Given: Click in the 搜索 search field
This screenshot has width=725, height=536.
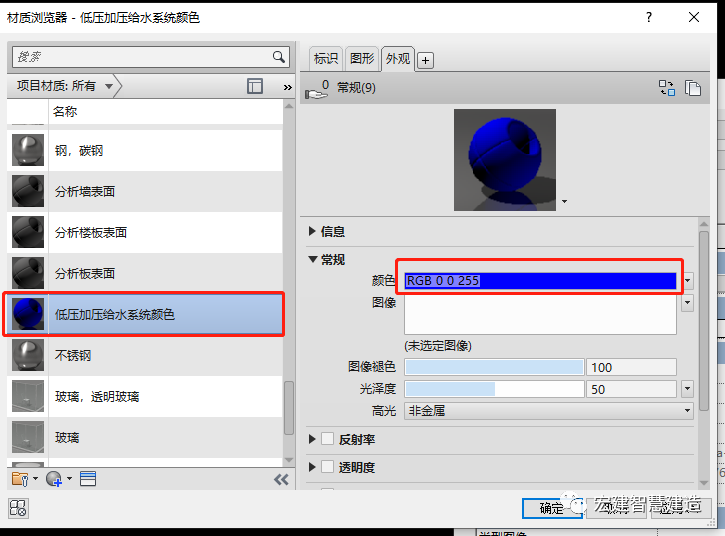Looking at the screenshot, I should coord(142,57).
